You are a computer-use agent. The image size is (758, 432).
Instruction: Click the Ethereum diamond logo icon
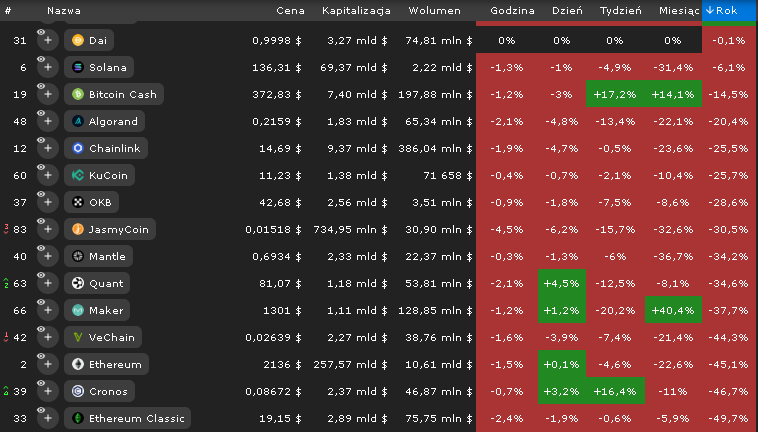point(78,364)
